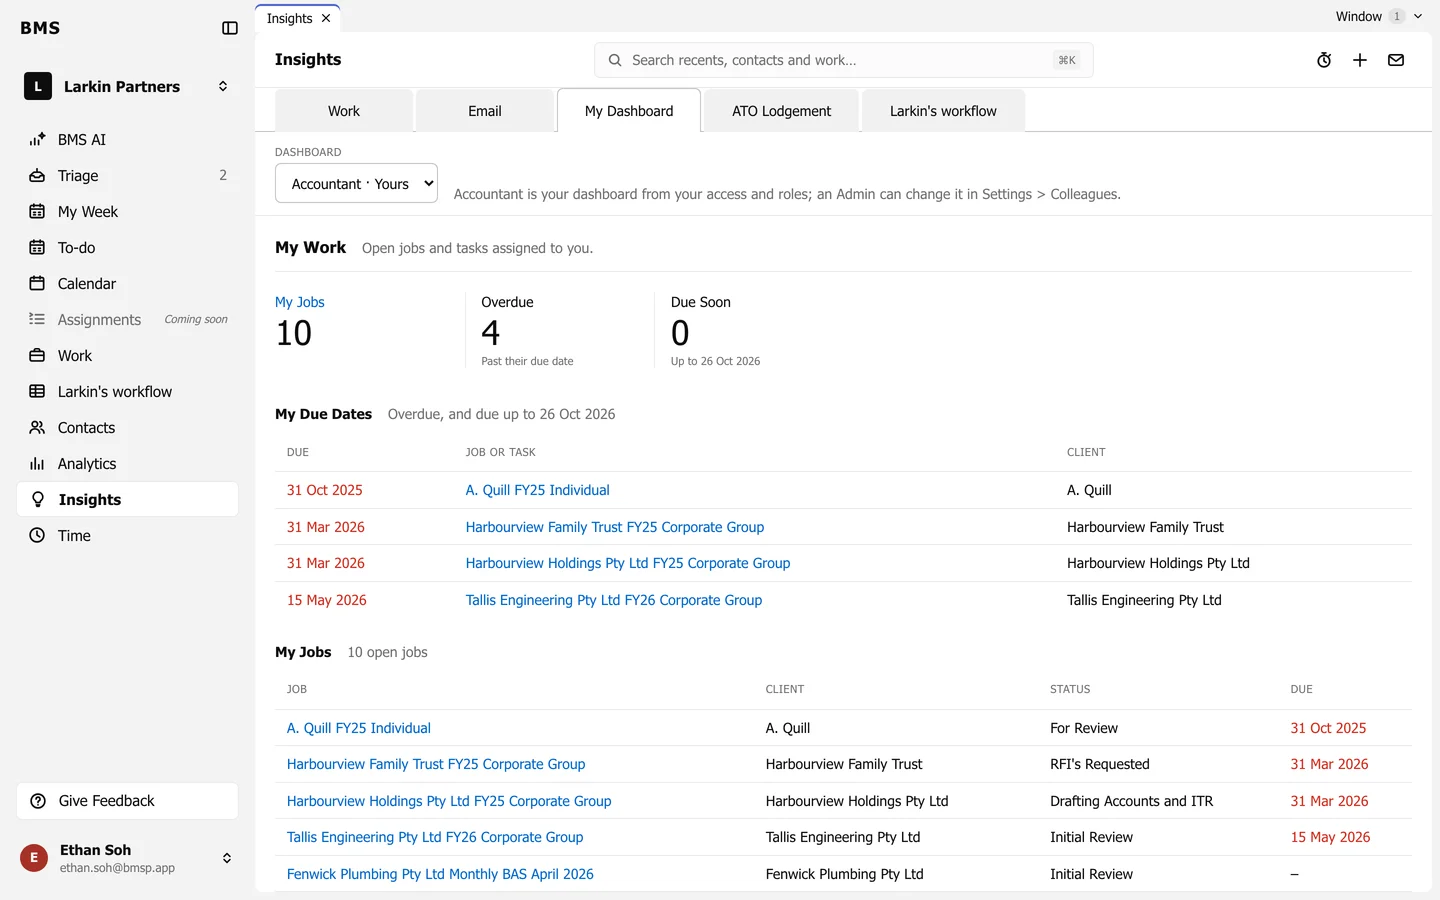
Task: Open Harbourview Holdings FY25 in Due Dates
Action: point(628,563)
